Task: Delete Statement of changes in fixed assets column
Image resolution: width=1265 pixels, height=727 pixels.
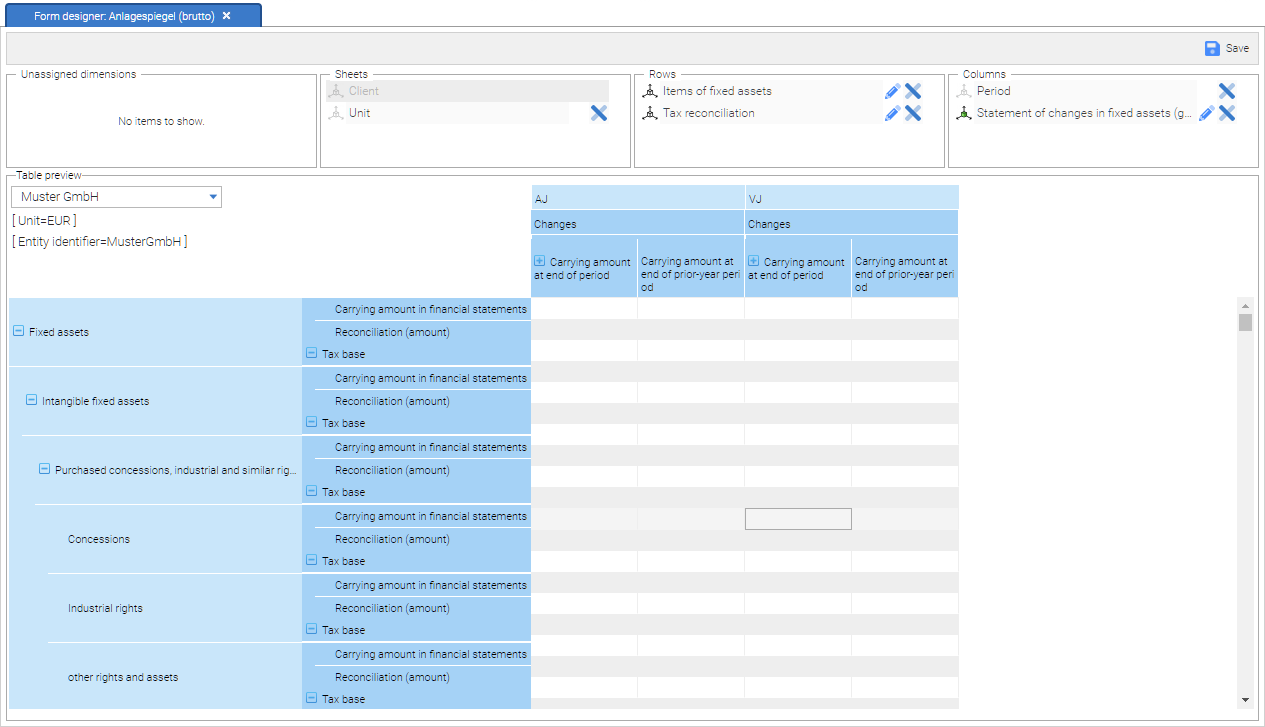Action: [1227, 113]
